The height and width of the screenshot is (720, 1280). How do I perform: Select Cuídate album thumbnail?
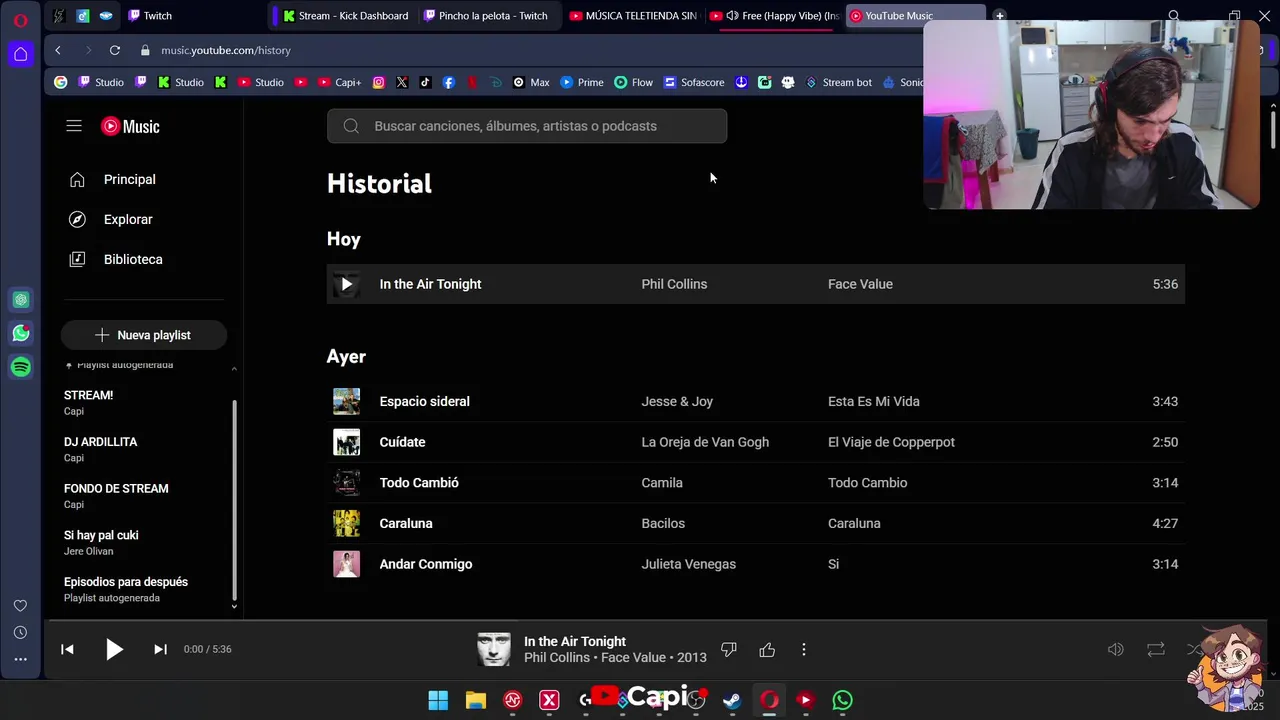click(346, 442)
